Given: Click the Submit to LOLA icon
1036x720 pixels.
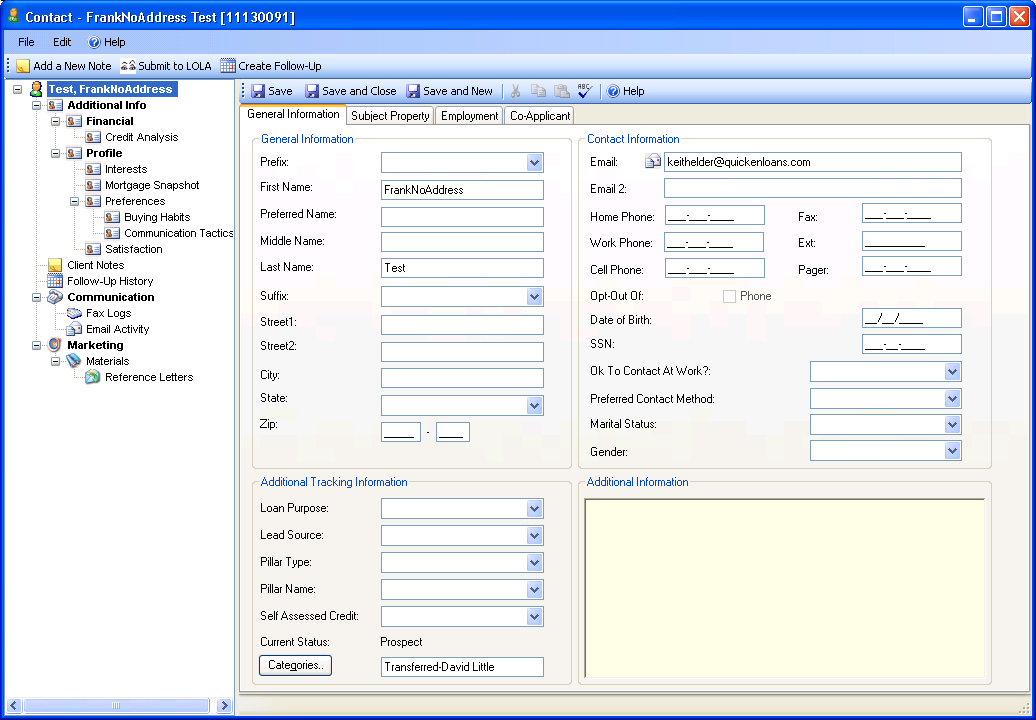Looking at the screenshot, I should 128,66.
